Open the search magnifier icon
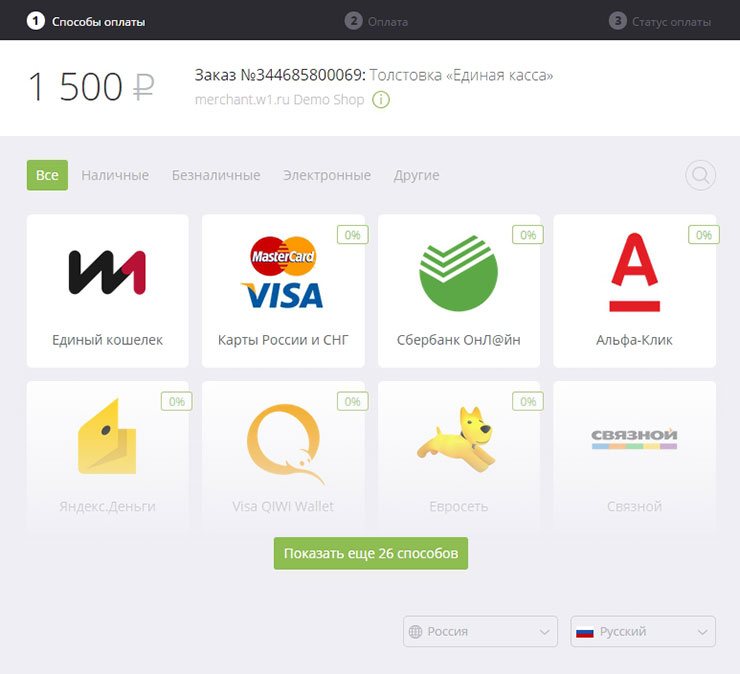 tap(700, 175)
